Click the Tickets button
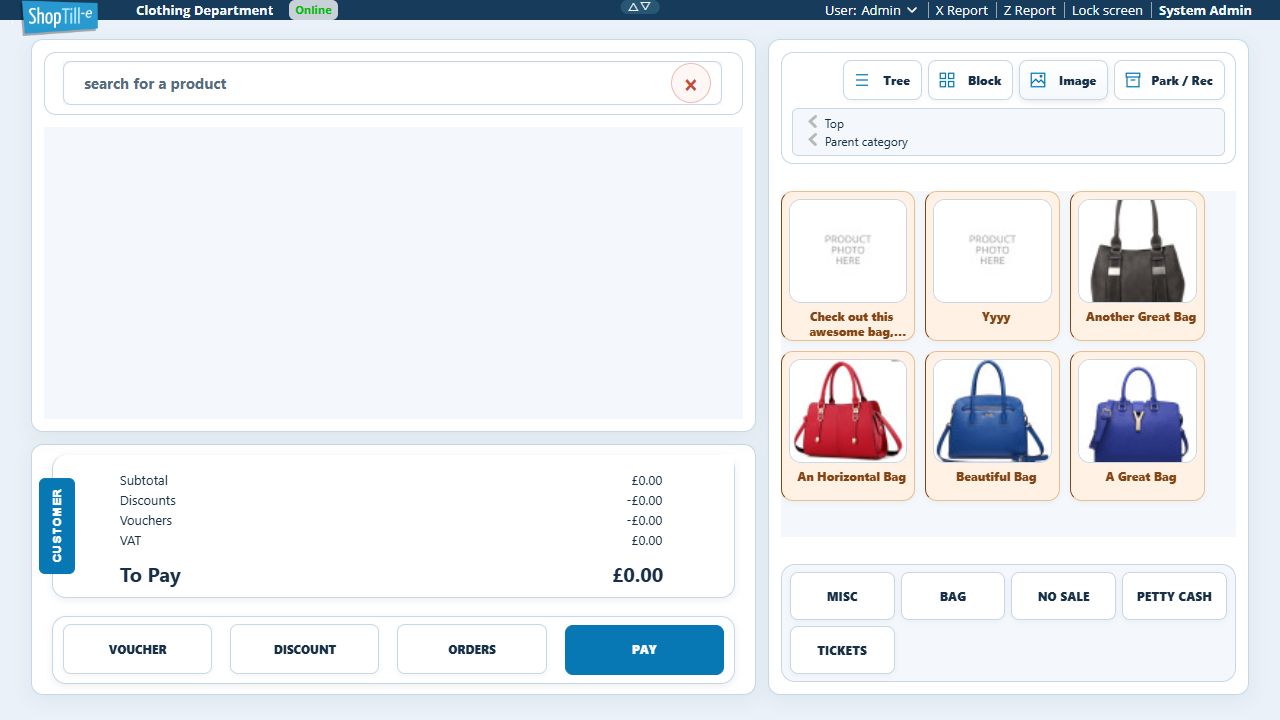This screenshot has width=1280, height=720. 842,650
